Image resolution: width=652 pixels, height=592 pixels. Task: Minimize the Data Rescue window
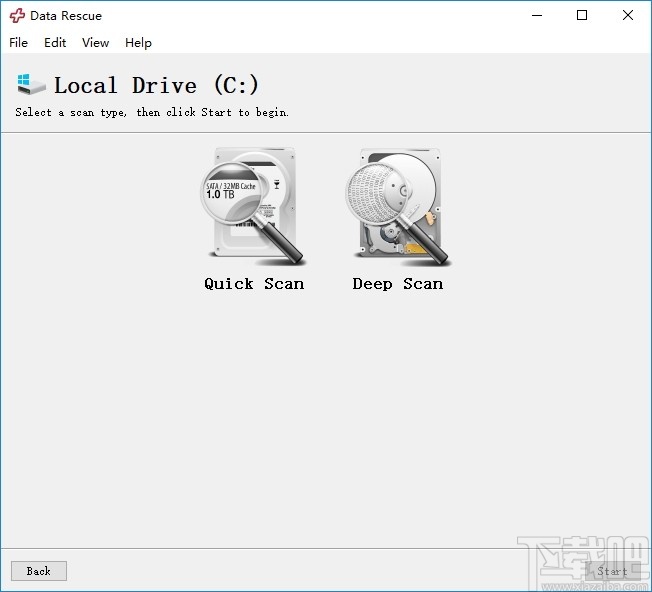[537, 15]
